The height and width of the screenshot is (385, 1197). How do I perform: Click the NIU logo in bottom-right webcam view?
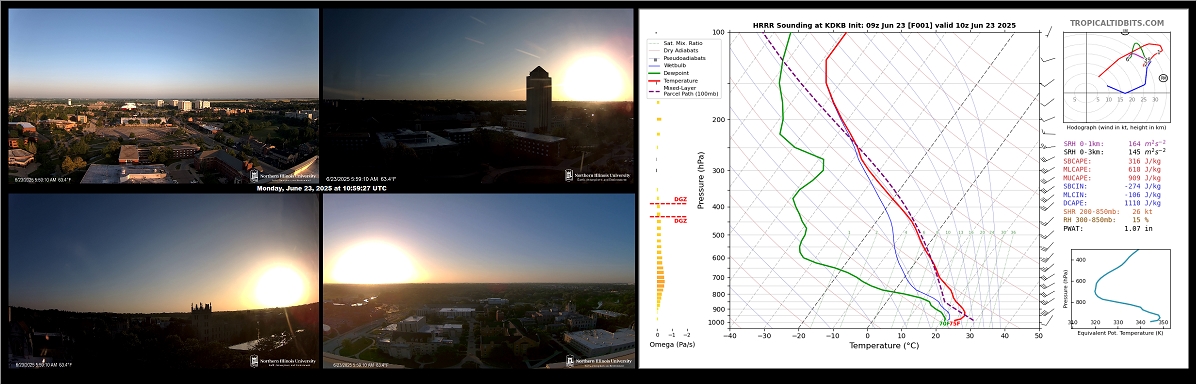click(x=598, y=361)
